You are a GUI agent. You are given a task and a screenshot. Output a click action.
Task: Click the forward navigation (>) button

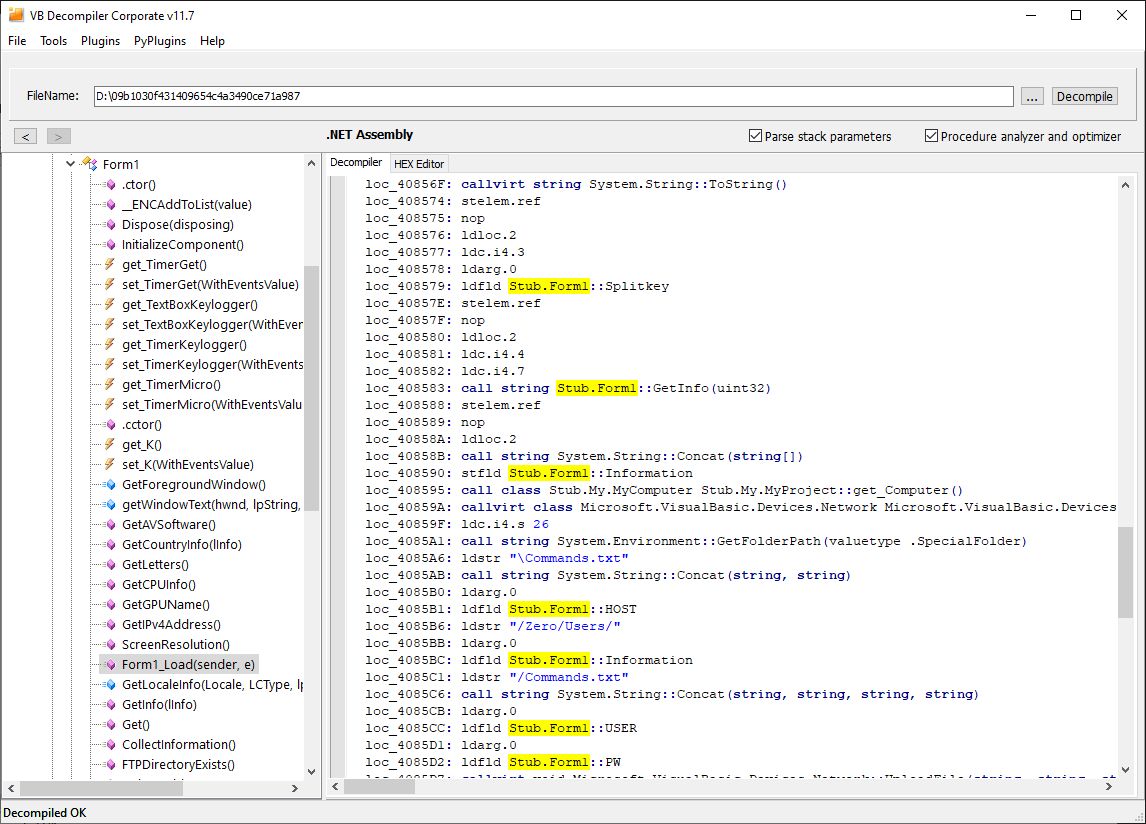[x=58, y=136]
